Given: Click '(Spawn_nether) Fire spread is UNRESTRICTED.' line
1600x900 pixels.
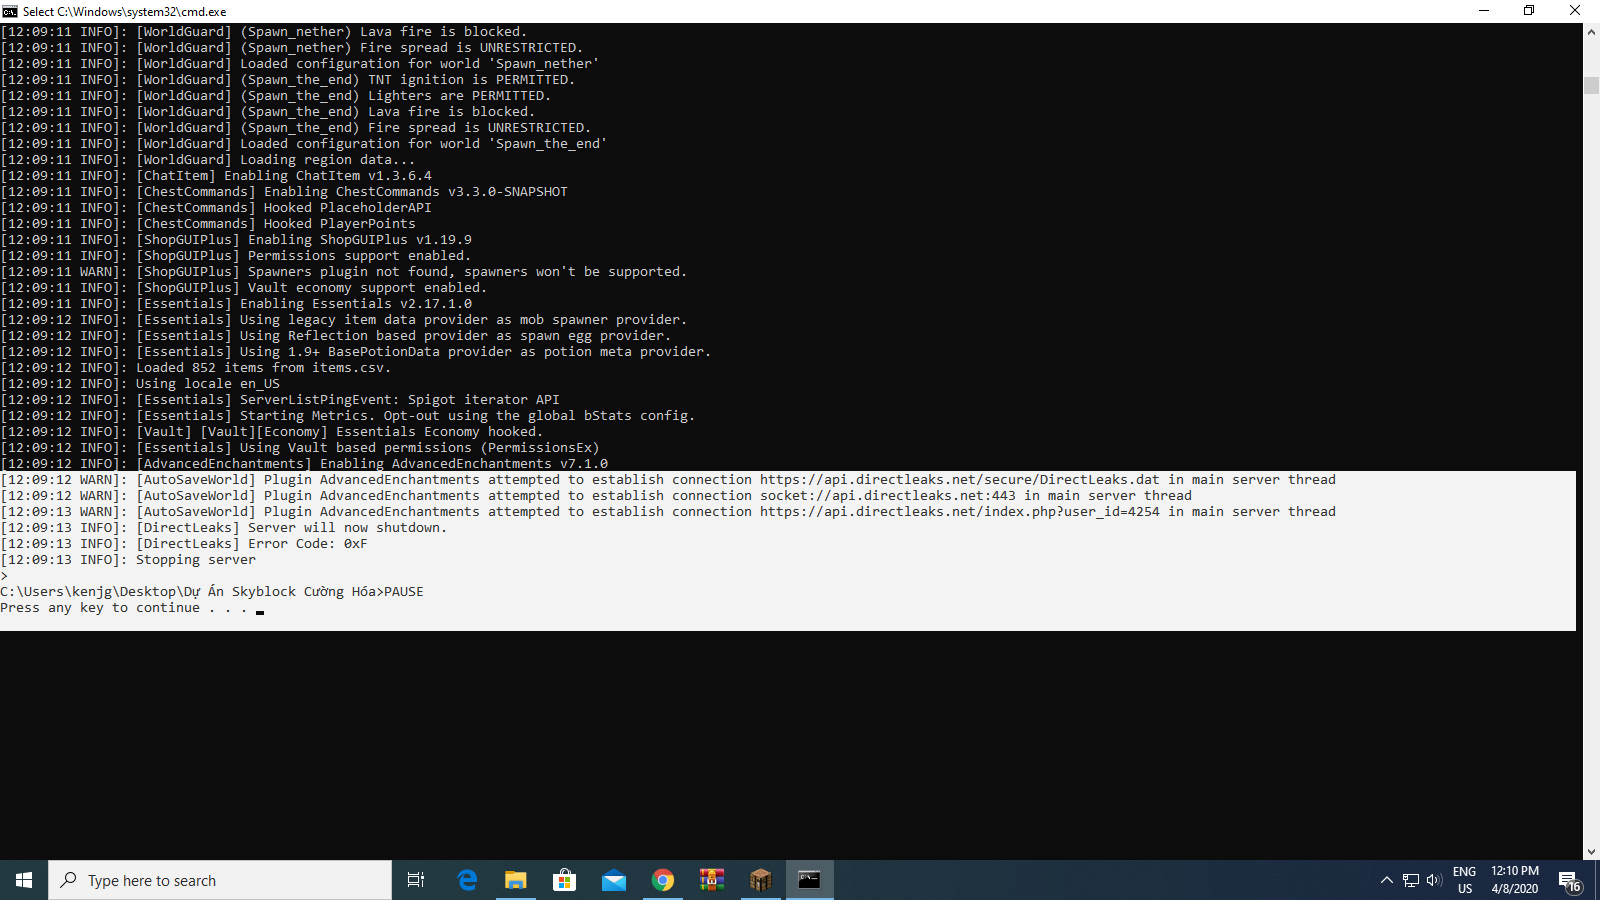Looking at the screenshot, I should (291, 48).
